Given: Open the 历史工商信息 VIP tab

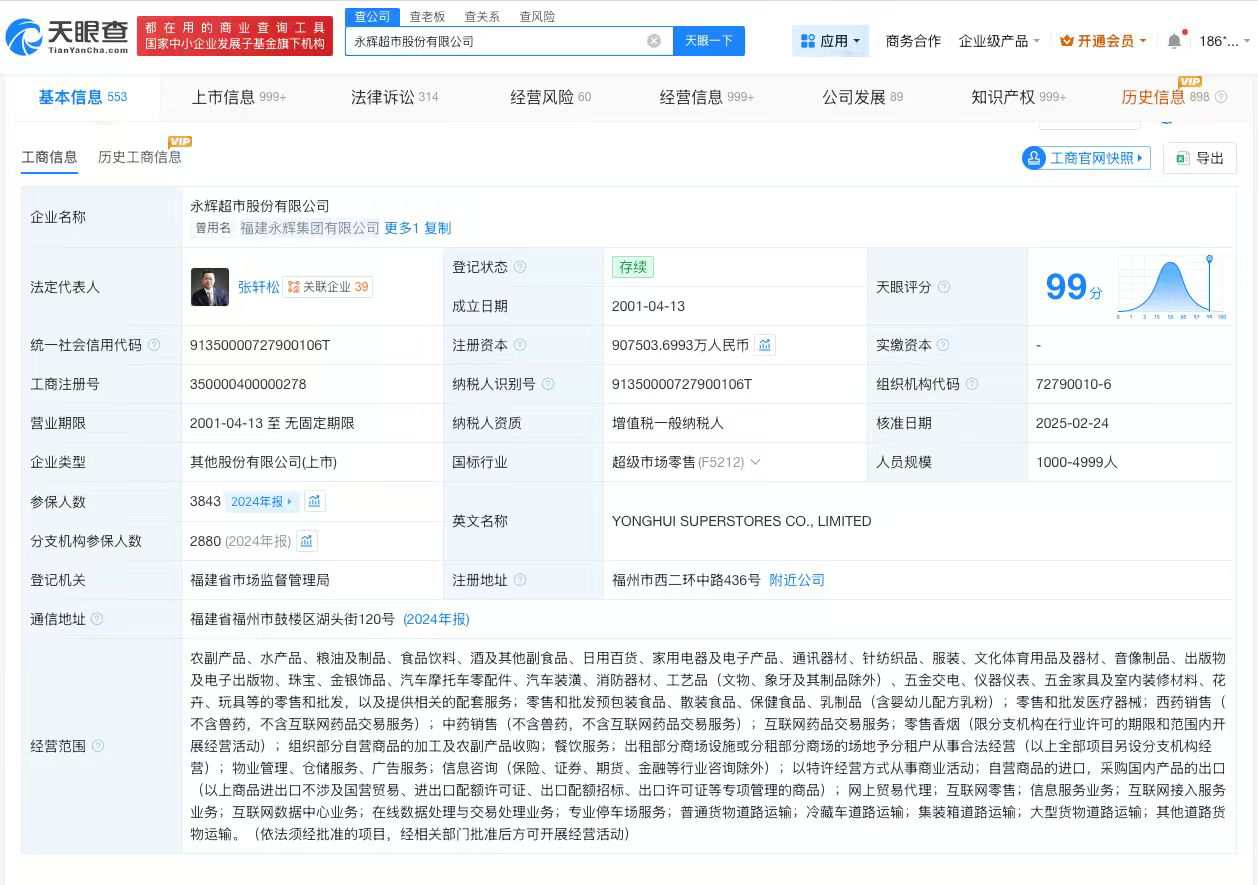Looking at the screenshot, I should click(139, 157).
